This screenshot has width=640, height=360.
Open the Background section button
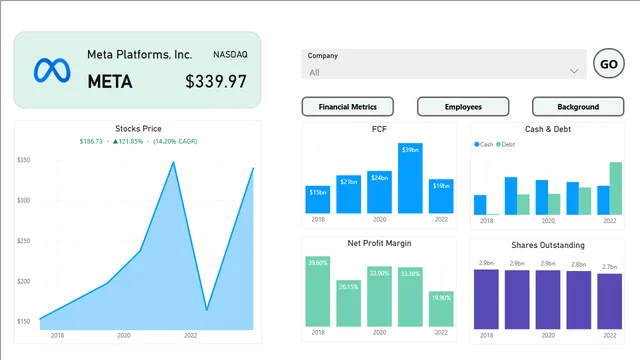tap(578, 107)
